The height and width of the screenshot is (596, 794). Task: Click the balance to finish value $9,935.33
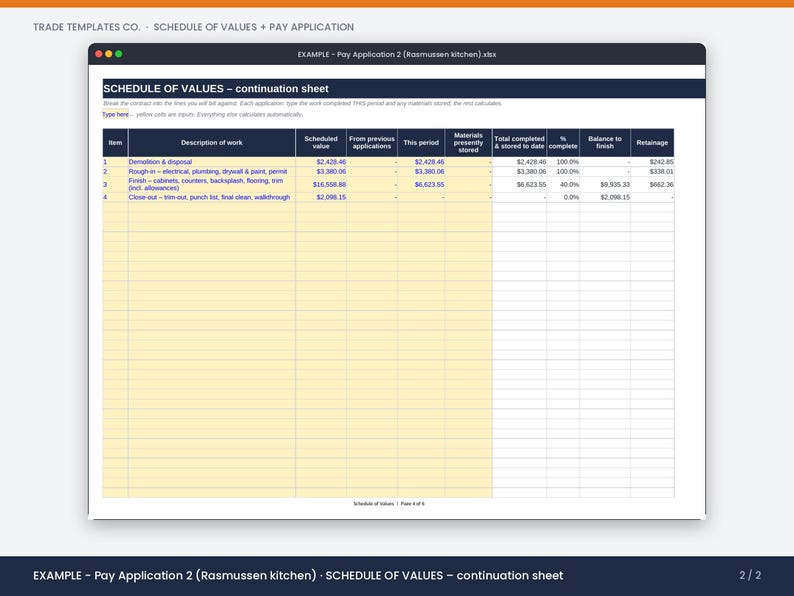[605, 184]
